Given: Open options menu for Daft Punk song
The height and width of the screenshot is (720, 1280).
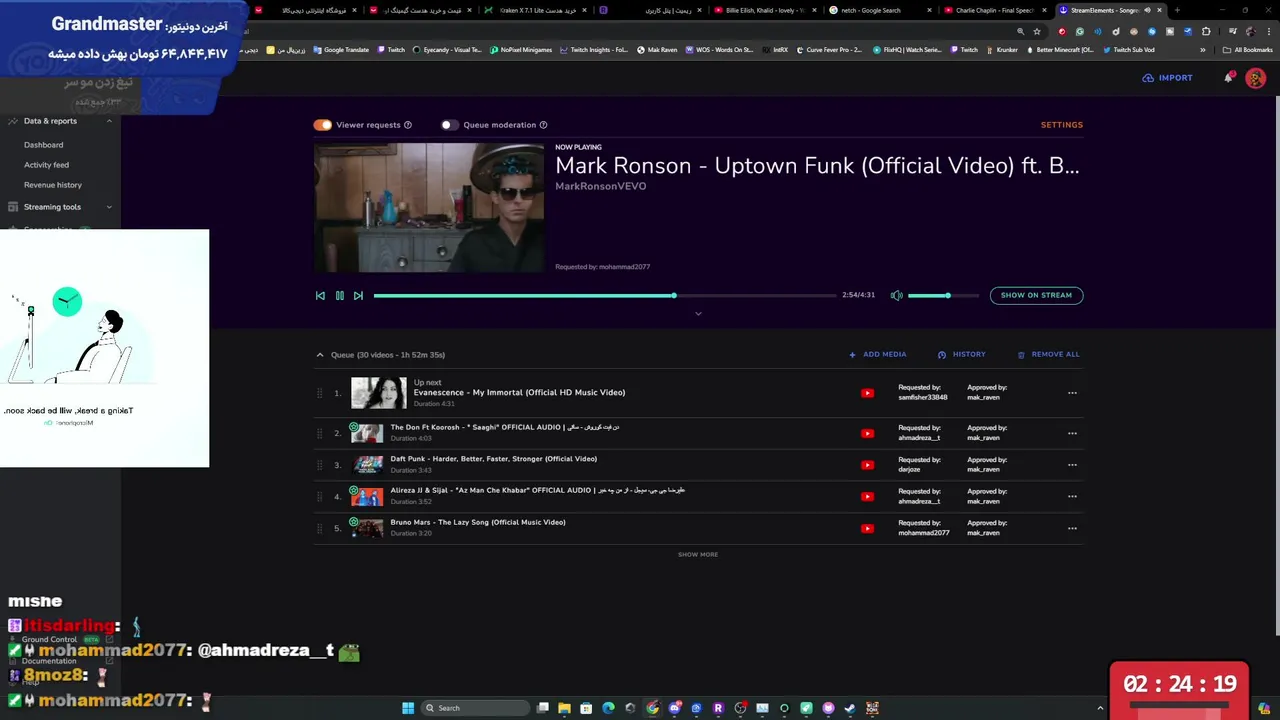Looking at the screenshot, I should [1072, 465].
